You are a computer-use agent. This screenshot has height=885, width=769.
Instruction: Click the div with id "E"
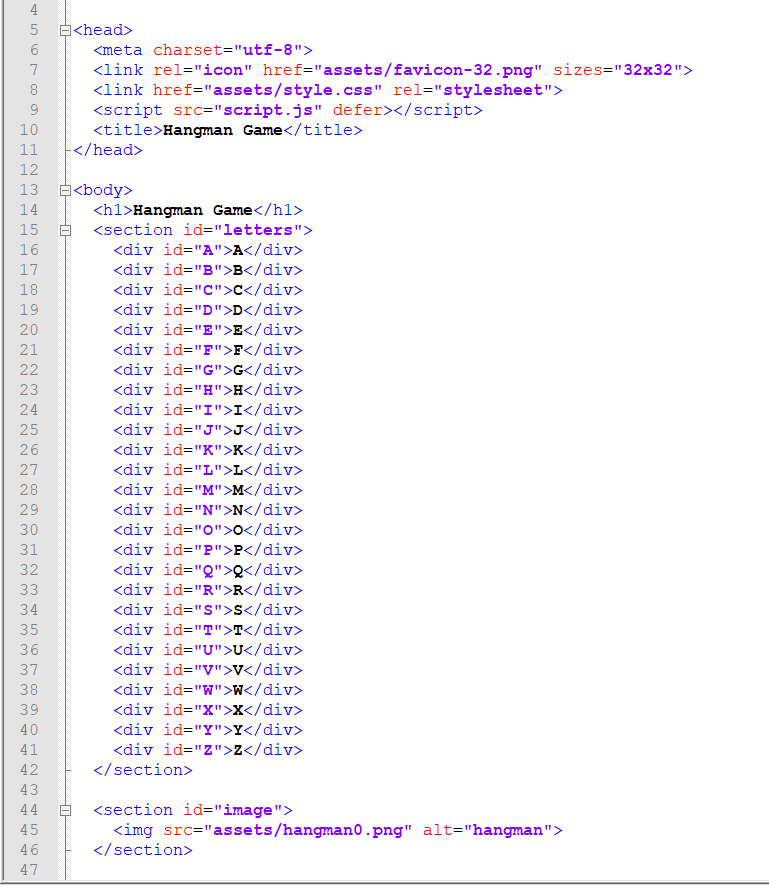click(208, 330)
